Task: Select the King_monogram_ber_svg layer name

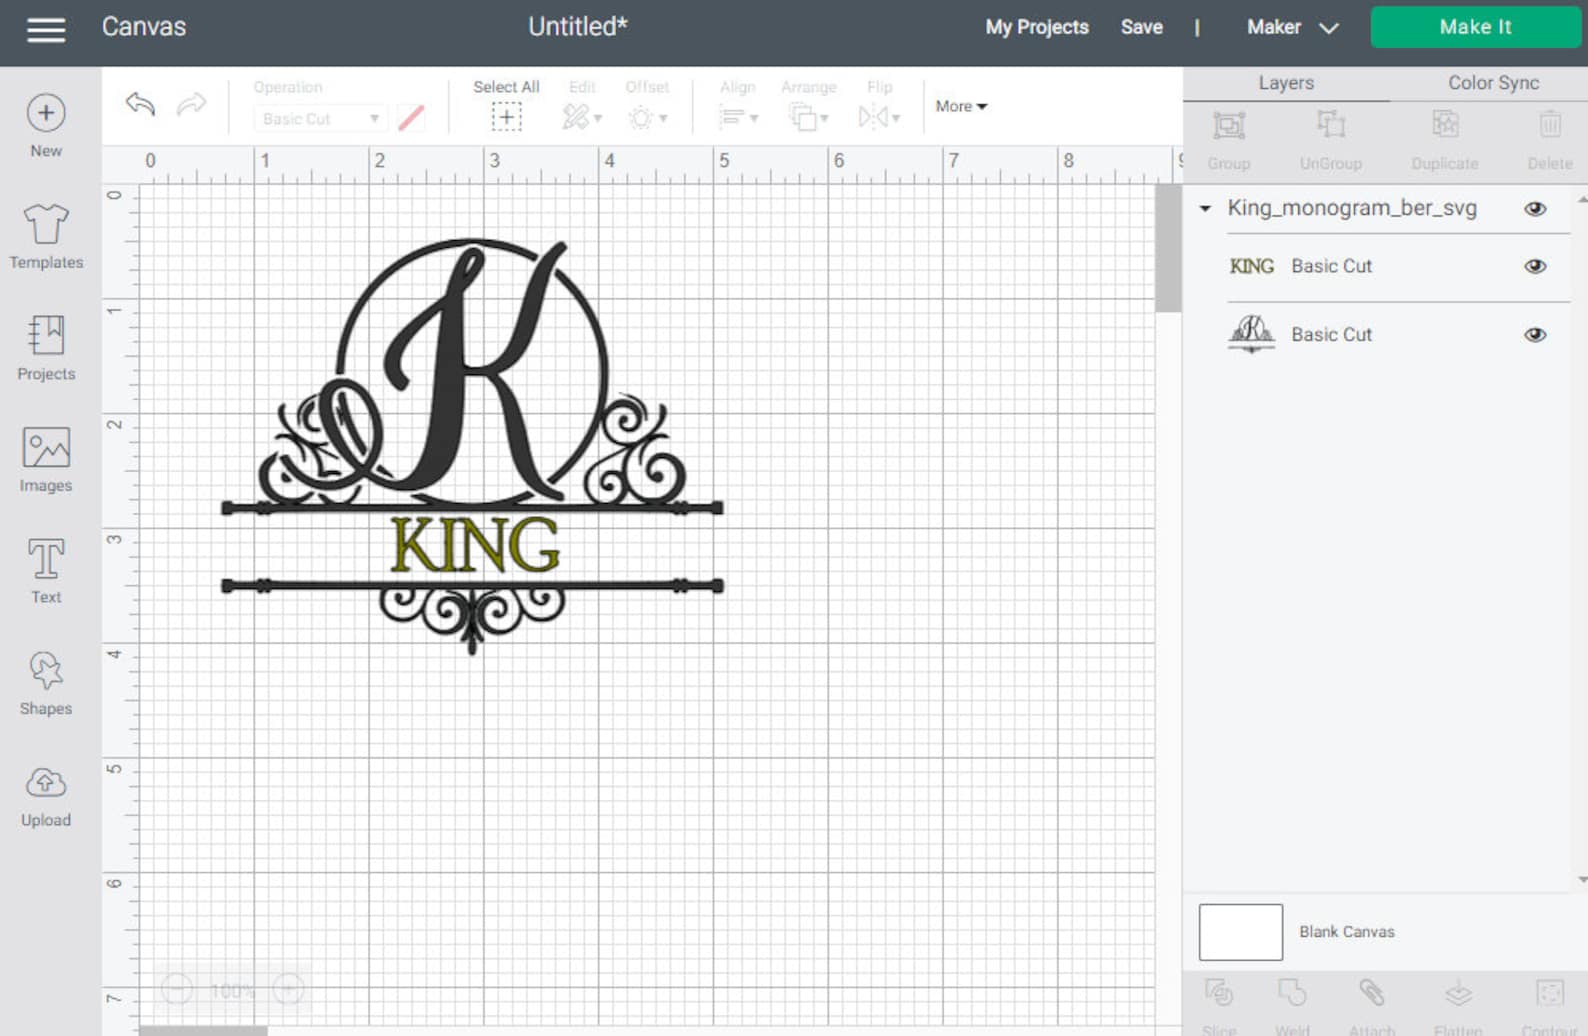Action: click(x=1352, y=208)
